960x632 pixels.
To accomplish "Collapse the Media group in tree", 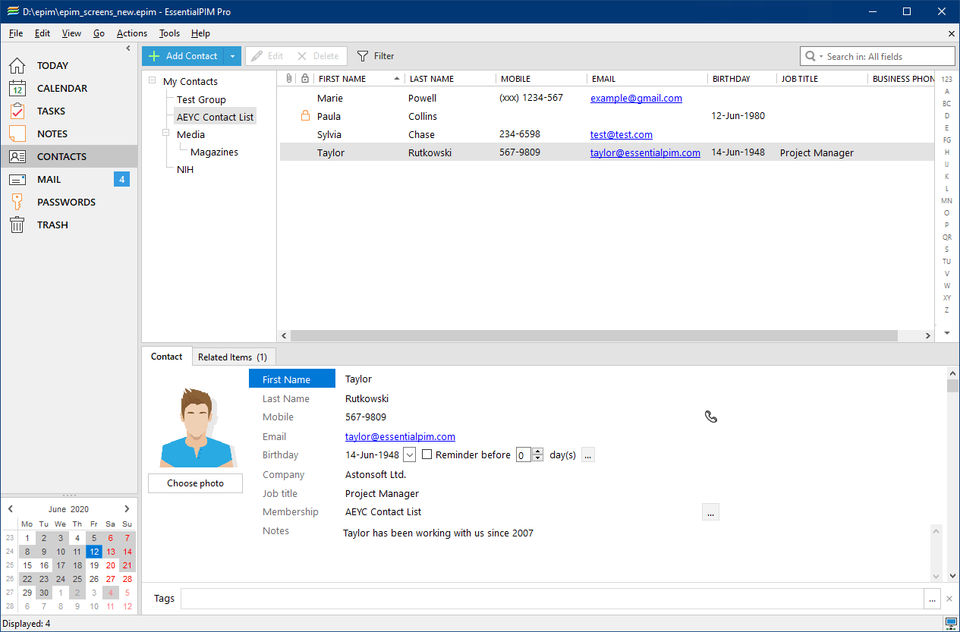I will [x=166, y=134].
